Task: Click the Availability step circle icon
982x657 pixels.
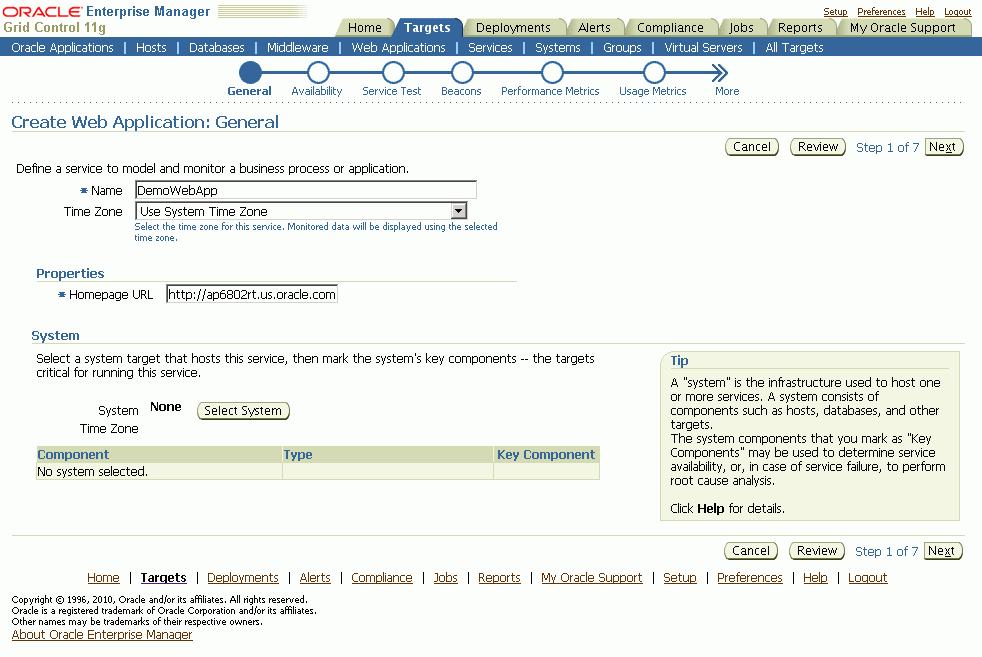Action: pos(317,73)
